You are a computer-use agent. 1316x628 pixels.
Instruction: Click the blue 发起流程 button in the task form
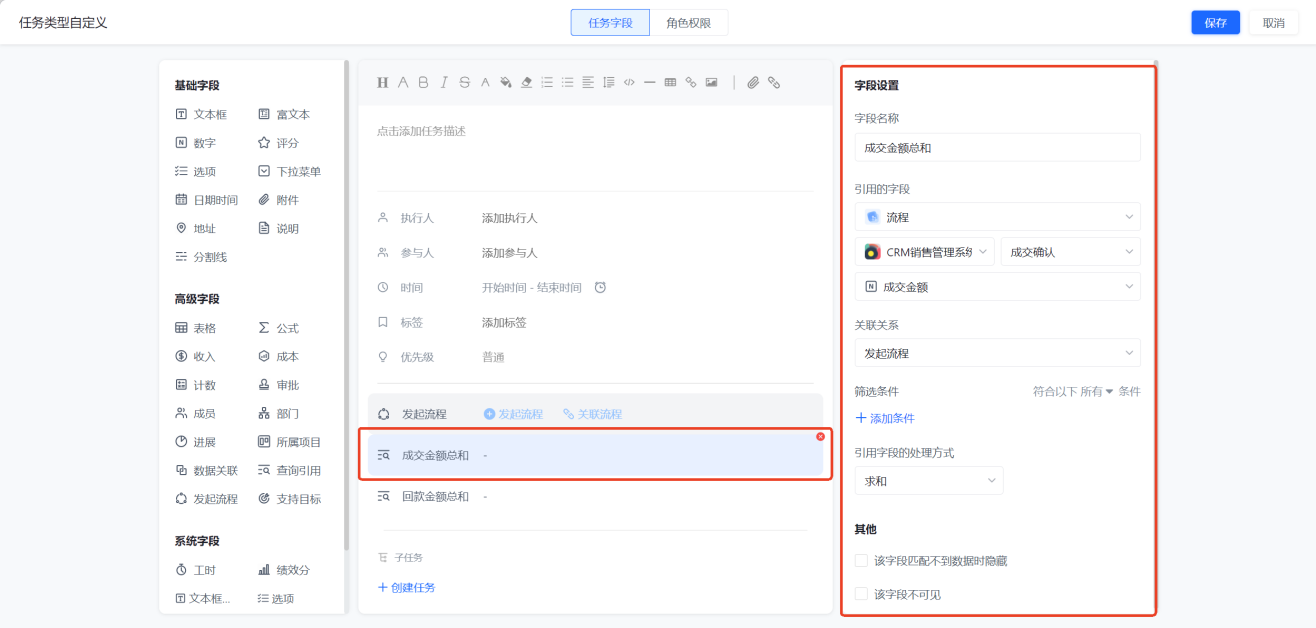coord(513,414)
